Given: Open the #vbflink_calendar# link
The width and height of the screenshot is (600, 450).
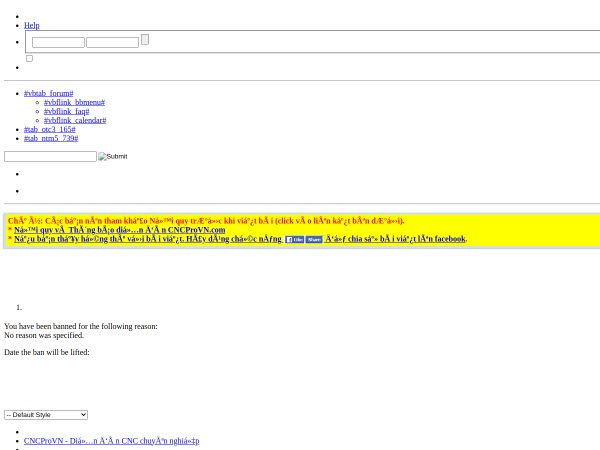Looking at the screenshot, I should (x=75, y=120).
